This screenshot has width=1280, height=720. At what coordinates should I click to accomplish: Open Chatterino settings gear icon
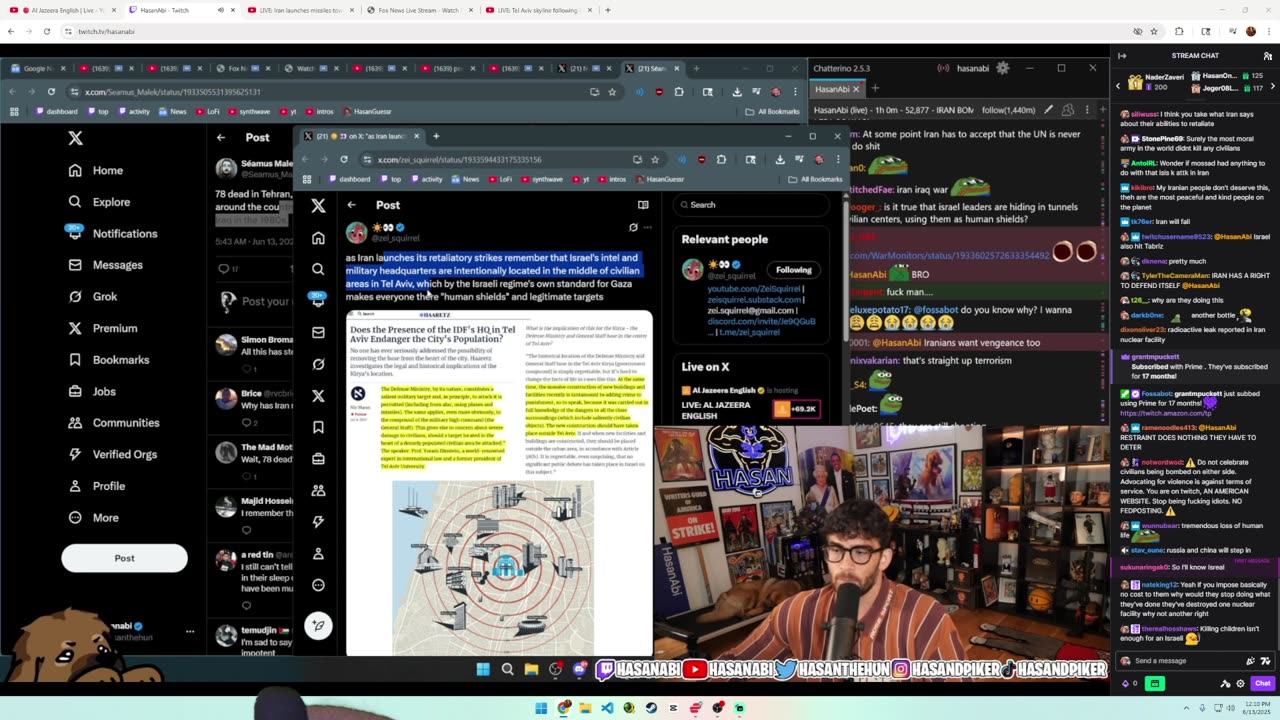point(1003,68)
